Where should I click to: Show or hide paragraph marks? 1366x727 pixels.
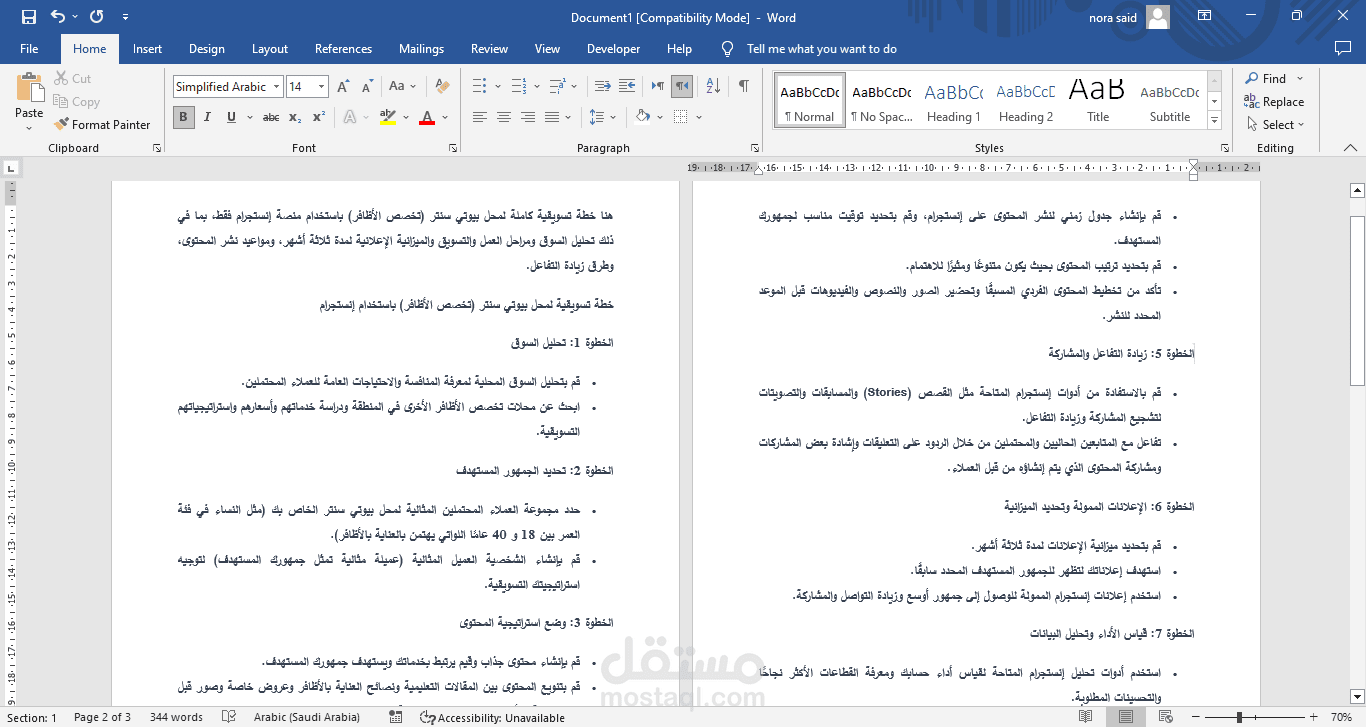pyautogui.click(x=743, y=86)
